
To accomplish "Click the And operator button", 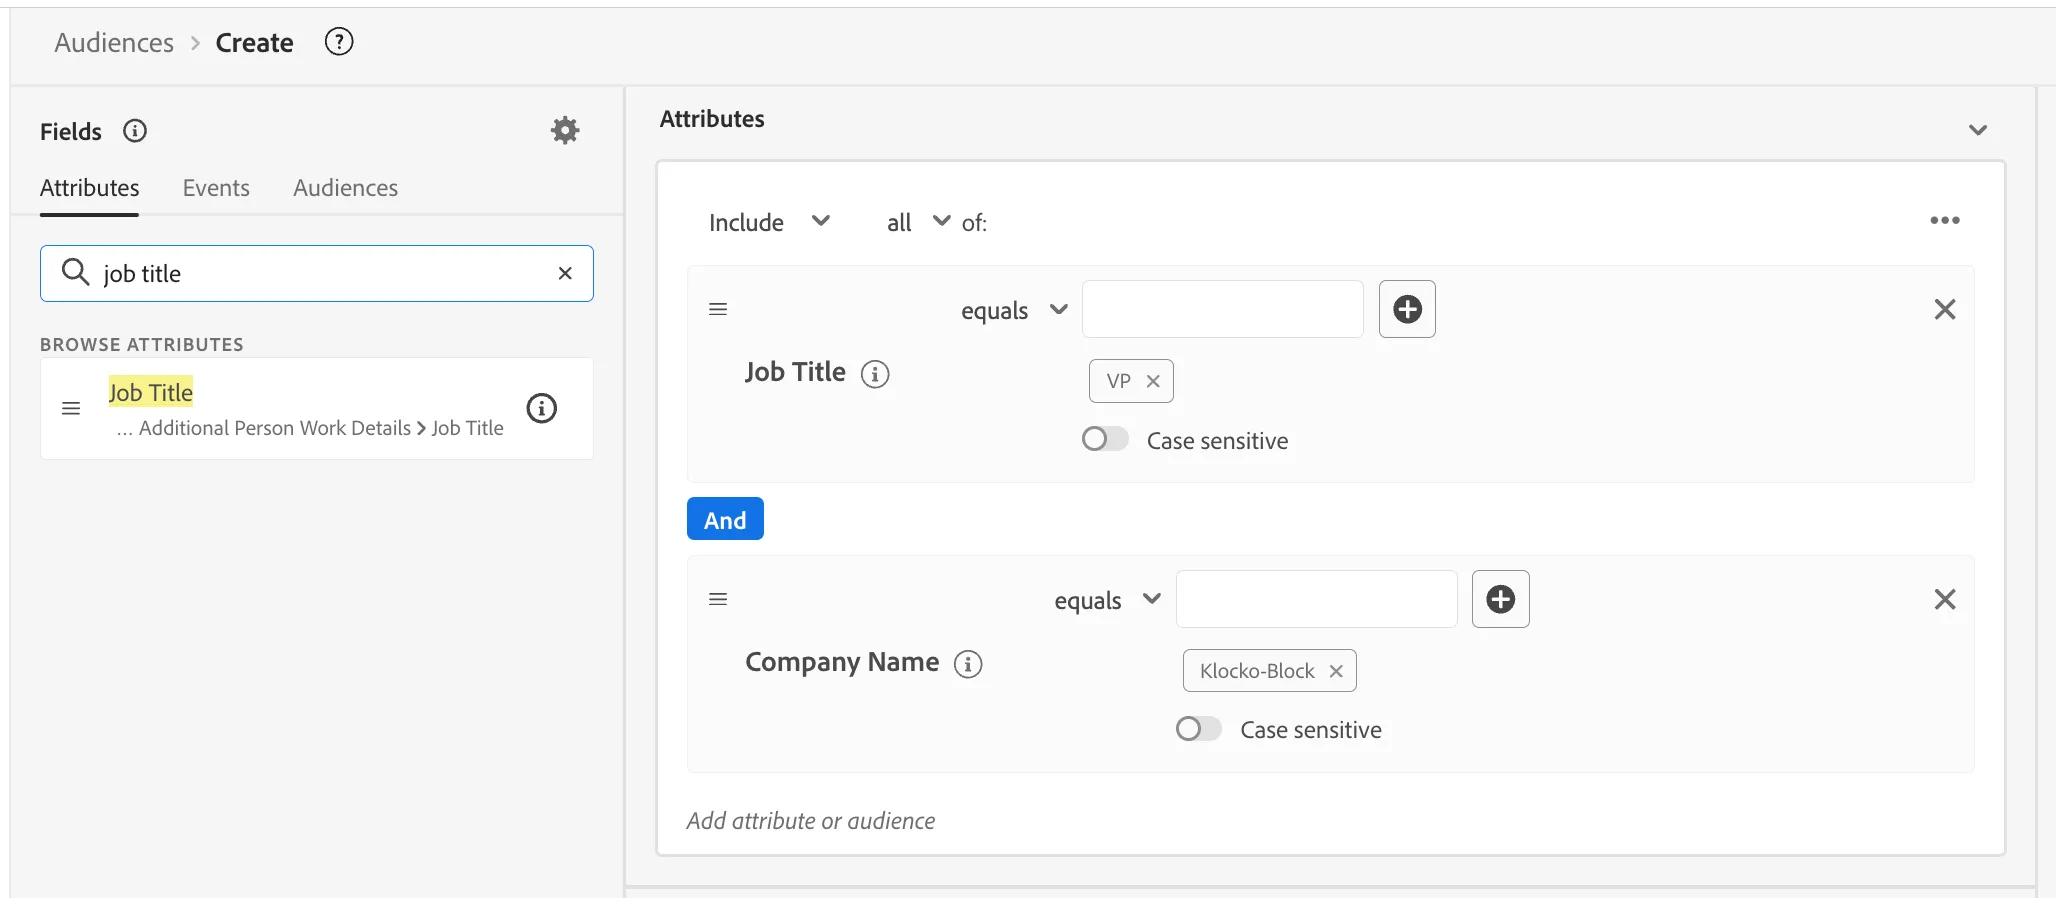I will [x=725, y=519].
